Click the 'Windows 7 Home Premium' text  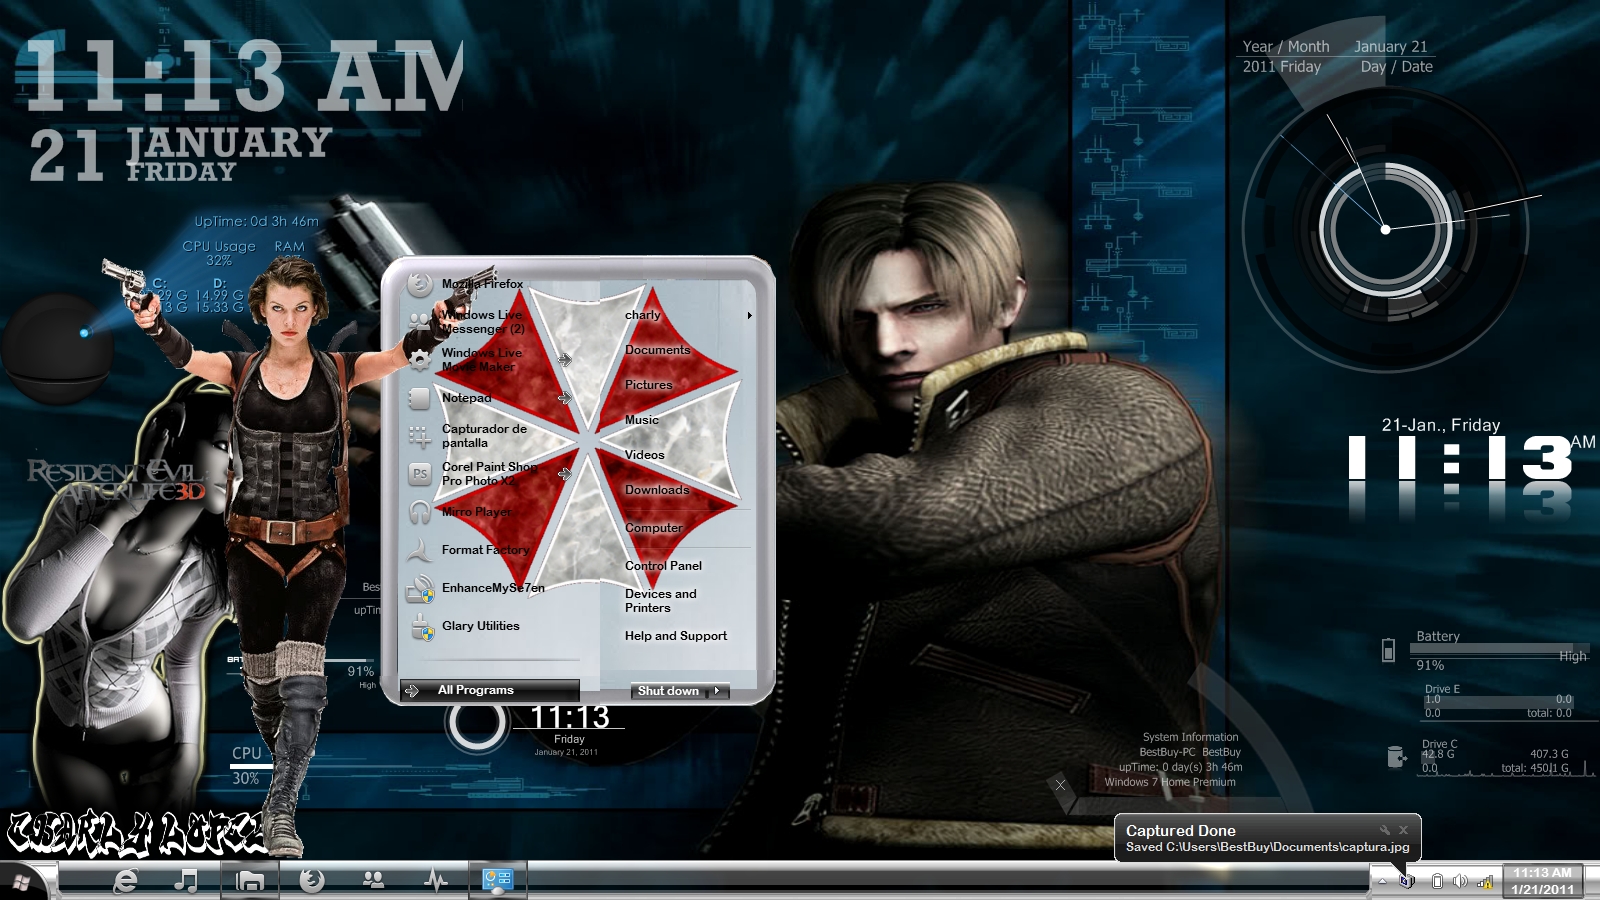tap(1170, 782)
